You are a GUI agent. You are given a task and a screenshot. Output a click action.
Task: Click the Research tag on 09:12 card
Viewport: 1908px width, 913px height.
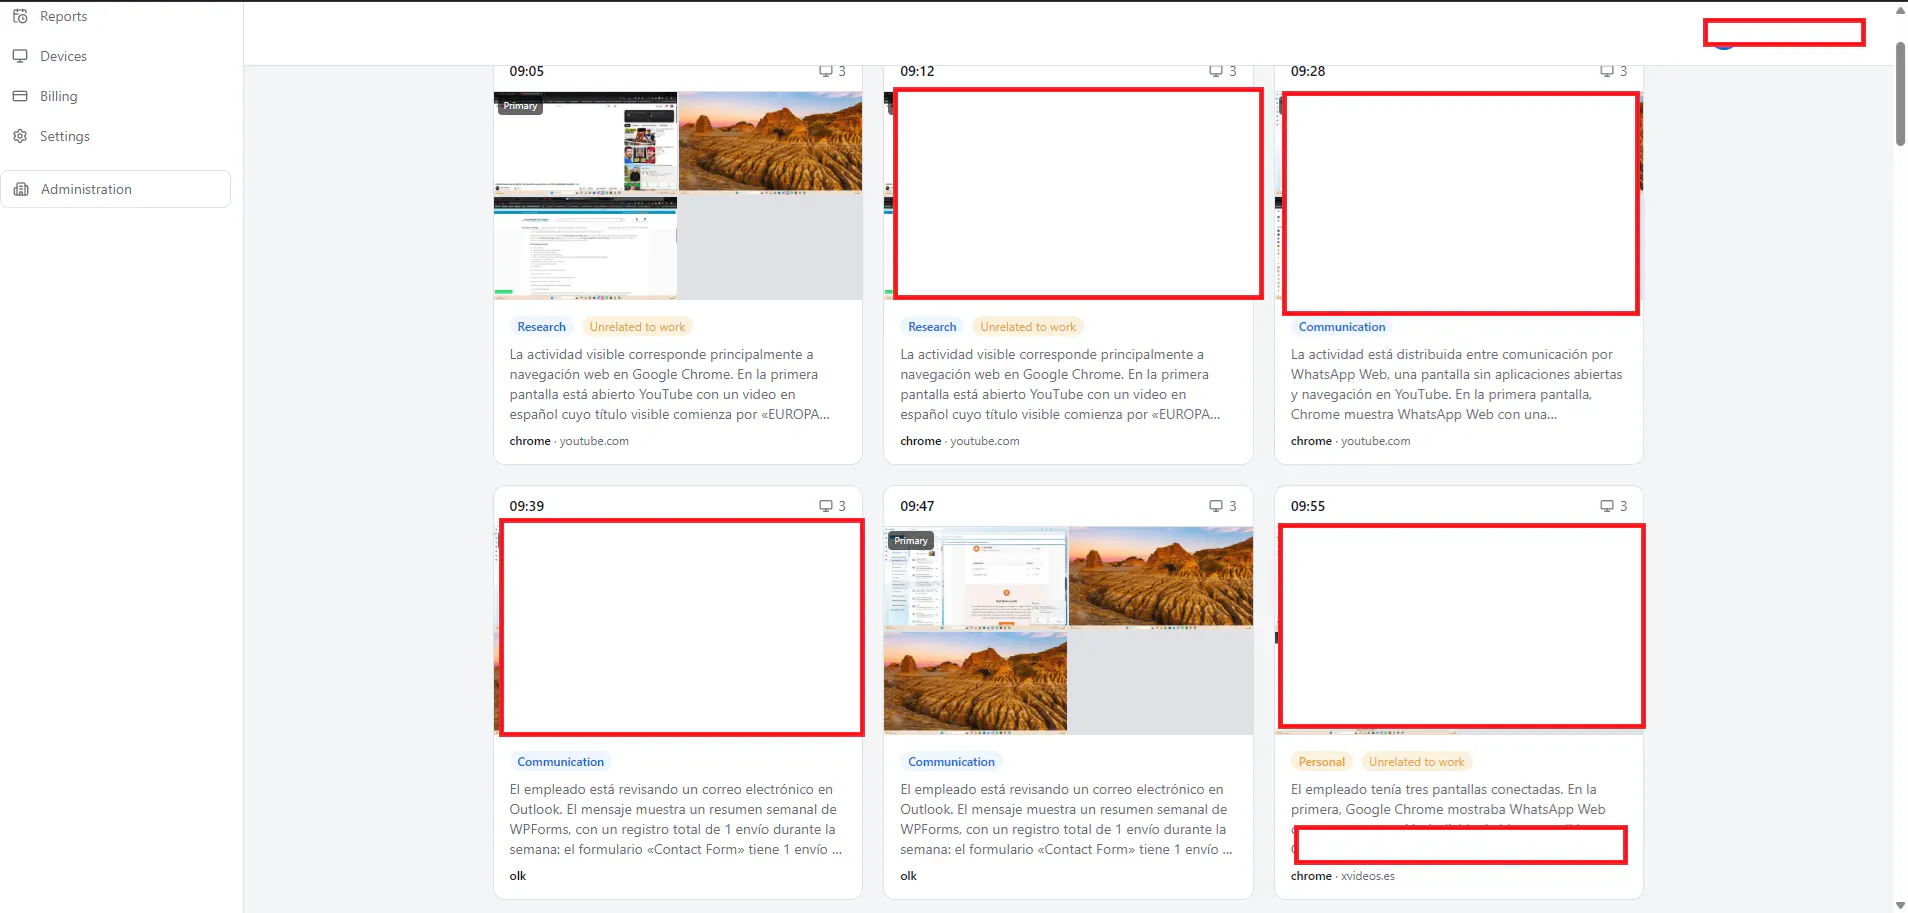932,327
